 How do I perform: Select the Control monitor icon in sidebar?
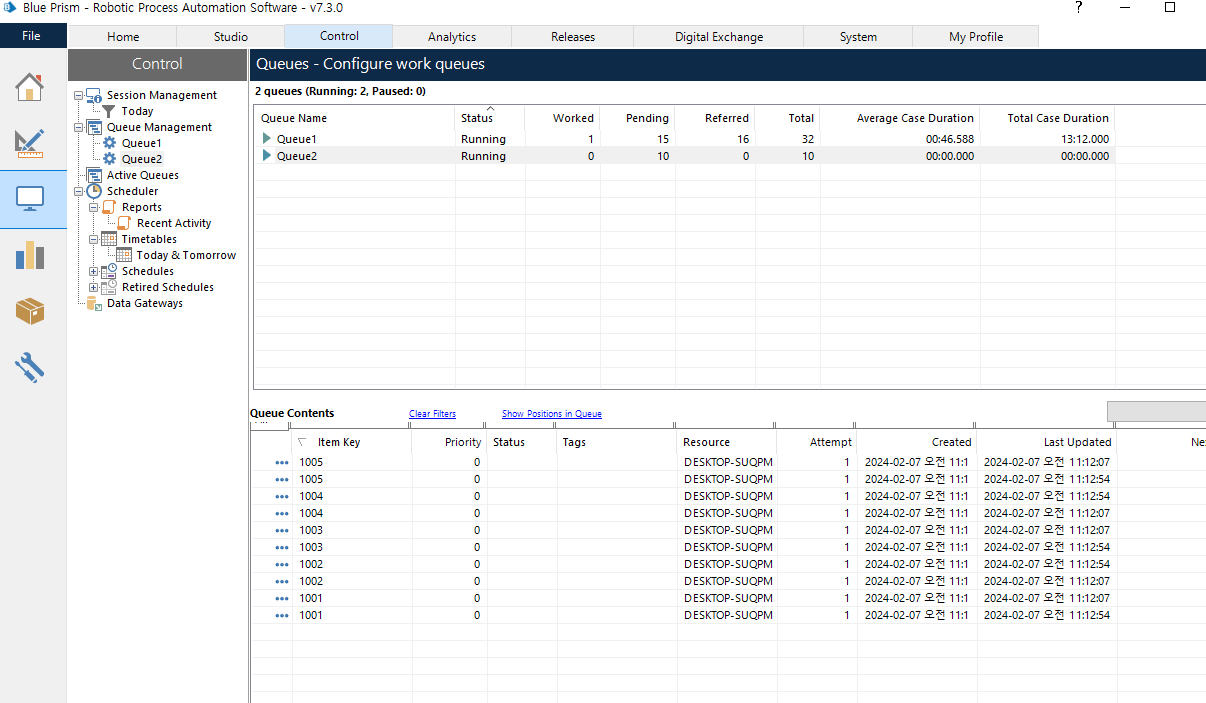[30, 199]
